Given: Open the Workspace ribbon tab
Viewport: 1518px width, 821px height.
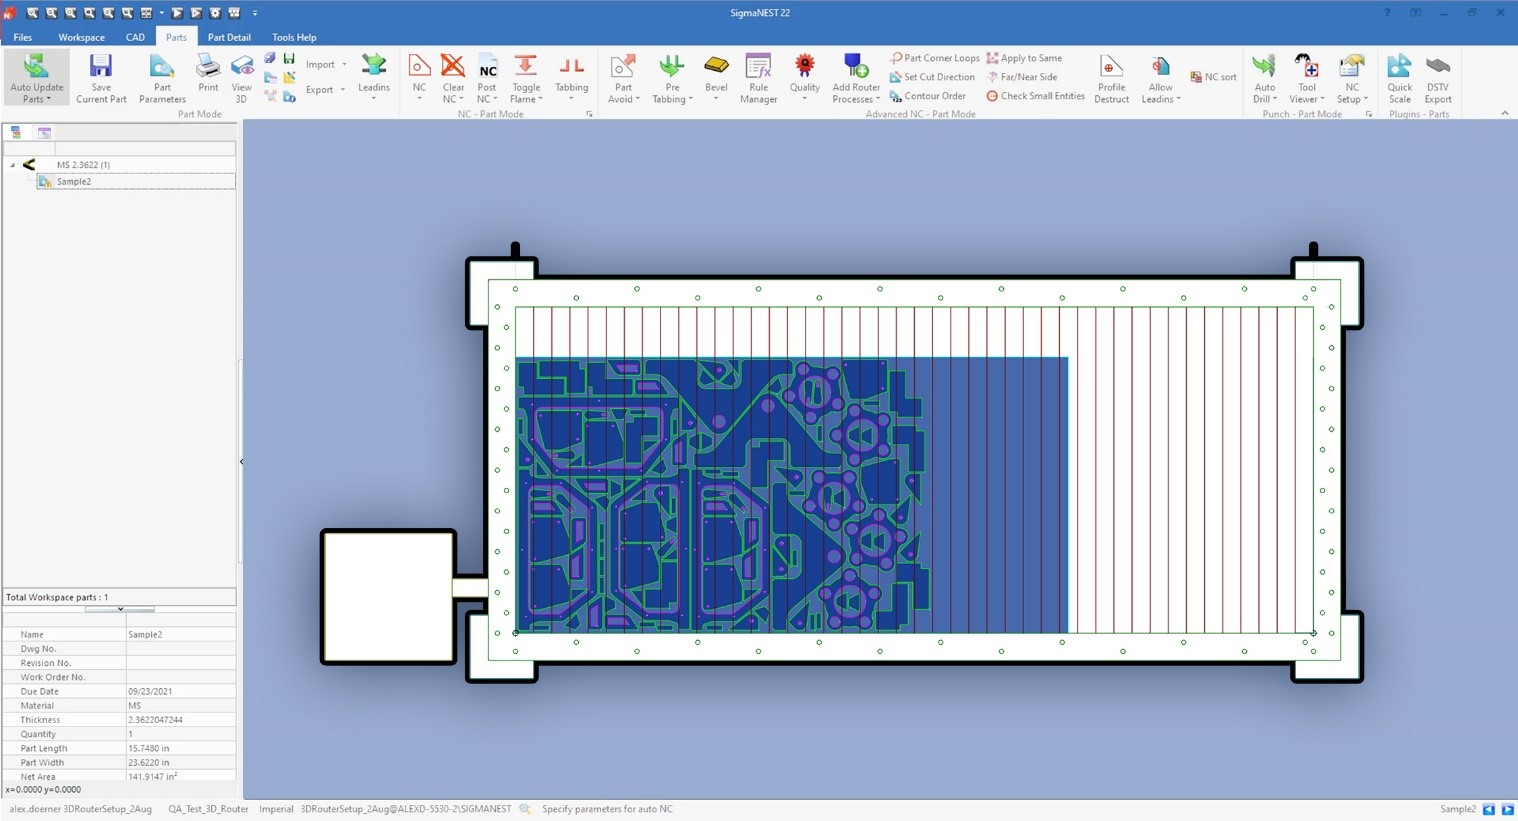Looking at the screenshot, I should coord(81,37).
